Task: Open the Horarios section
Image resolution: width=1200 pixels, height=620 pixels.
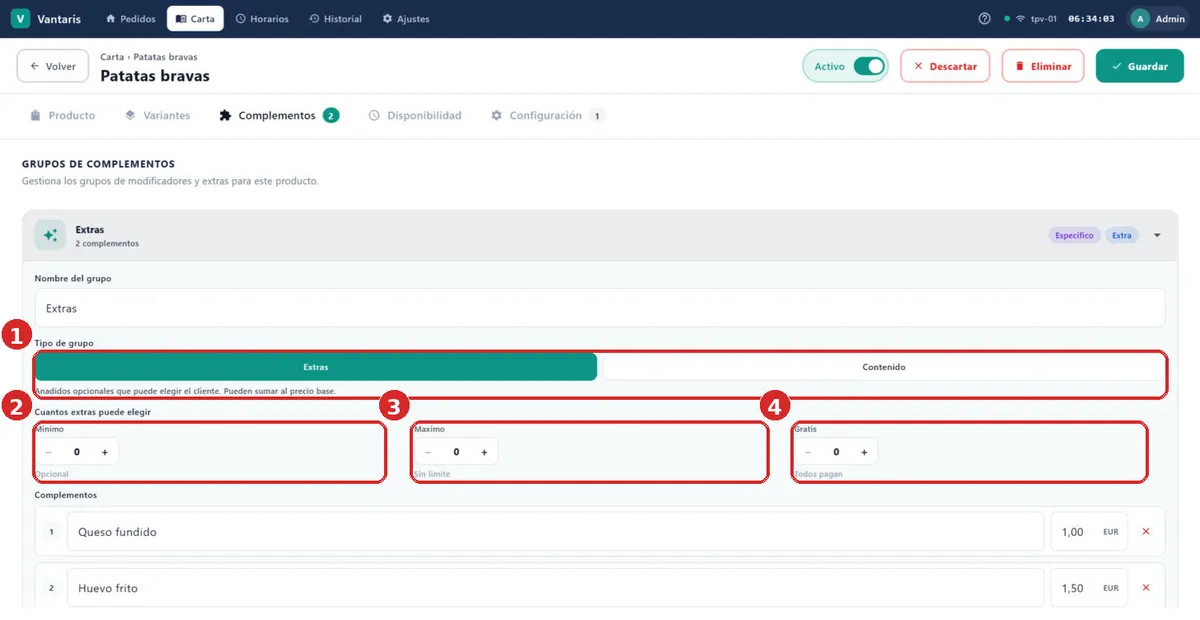Action: [262, 19]
